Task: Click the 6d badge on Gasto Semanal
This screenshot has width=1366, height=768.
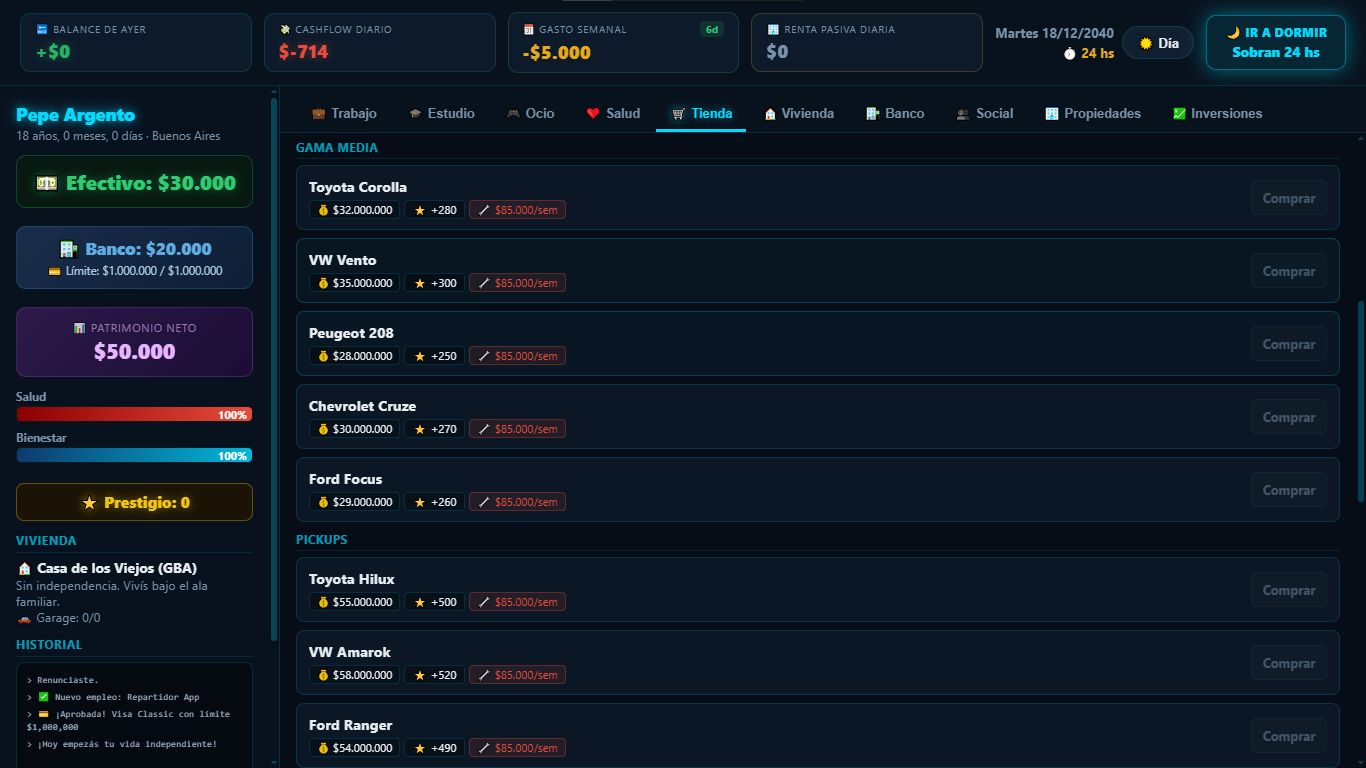Action: pos(712,29)
